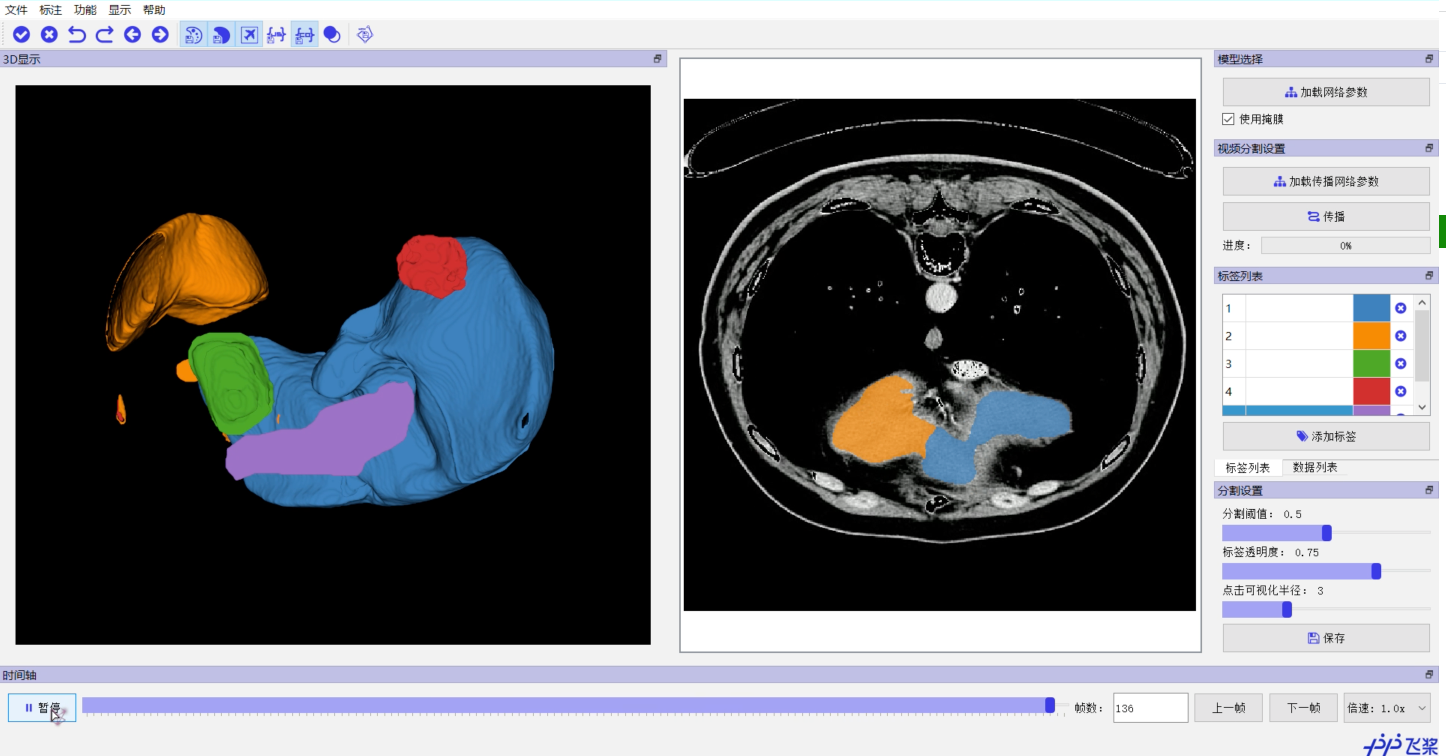Open the 标注 menu
This screenshot has height=756, width=1446.
pos(51,10)
